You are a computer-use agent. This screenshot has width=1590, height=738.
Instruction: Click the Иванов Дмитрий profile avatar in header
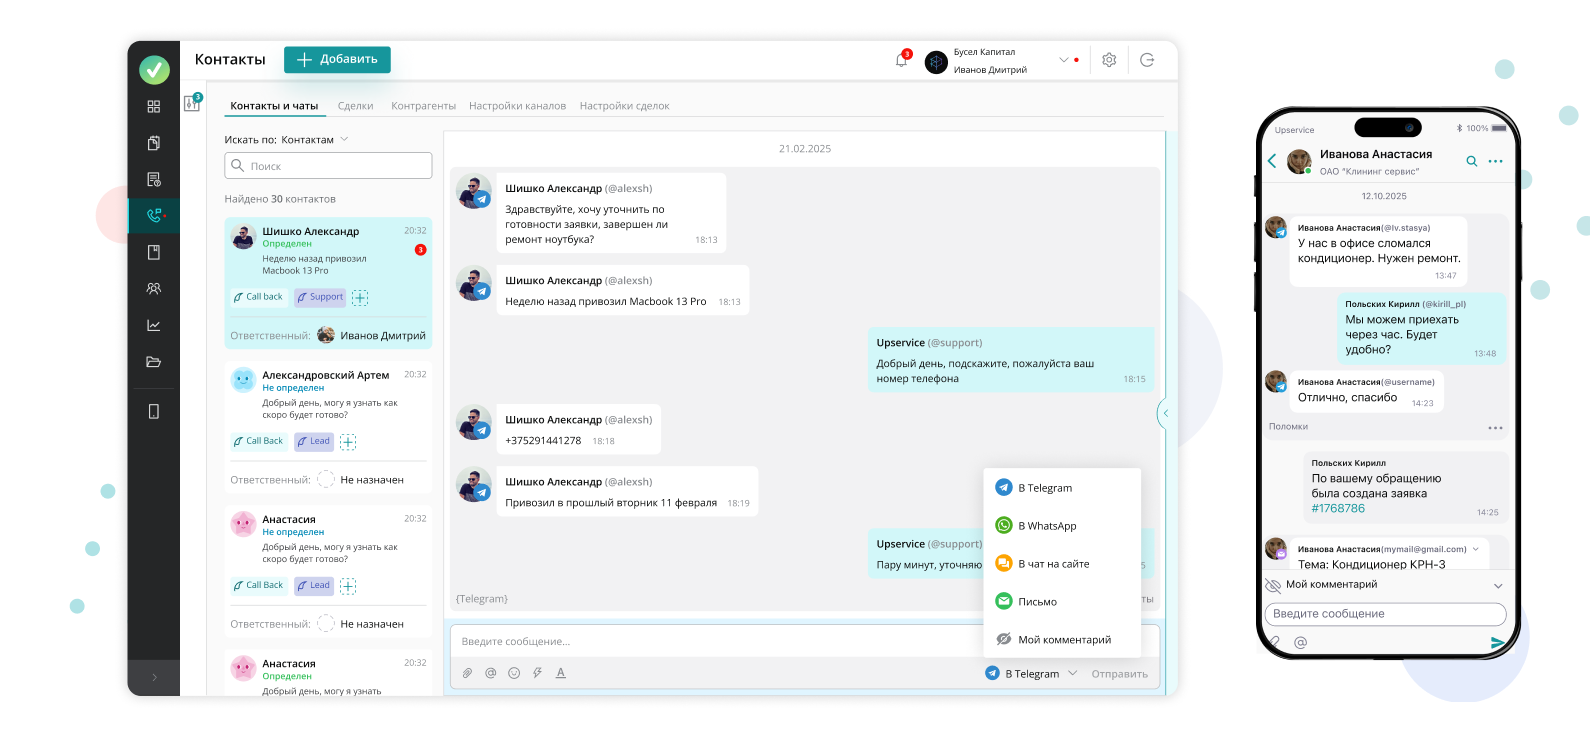(x=936, y=62)
